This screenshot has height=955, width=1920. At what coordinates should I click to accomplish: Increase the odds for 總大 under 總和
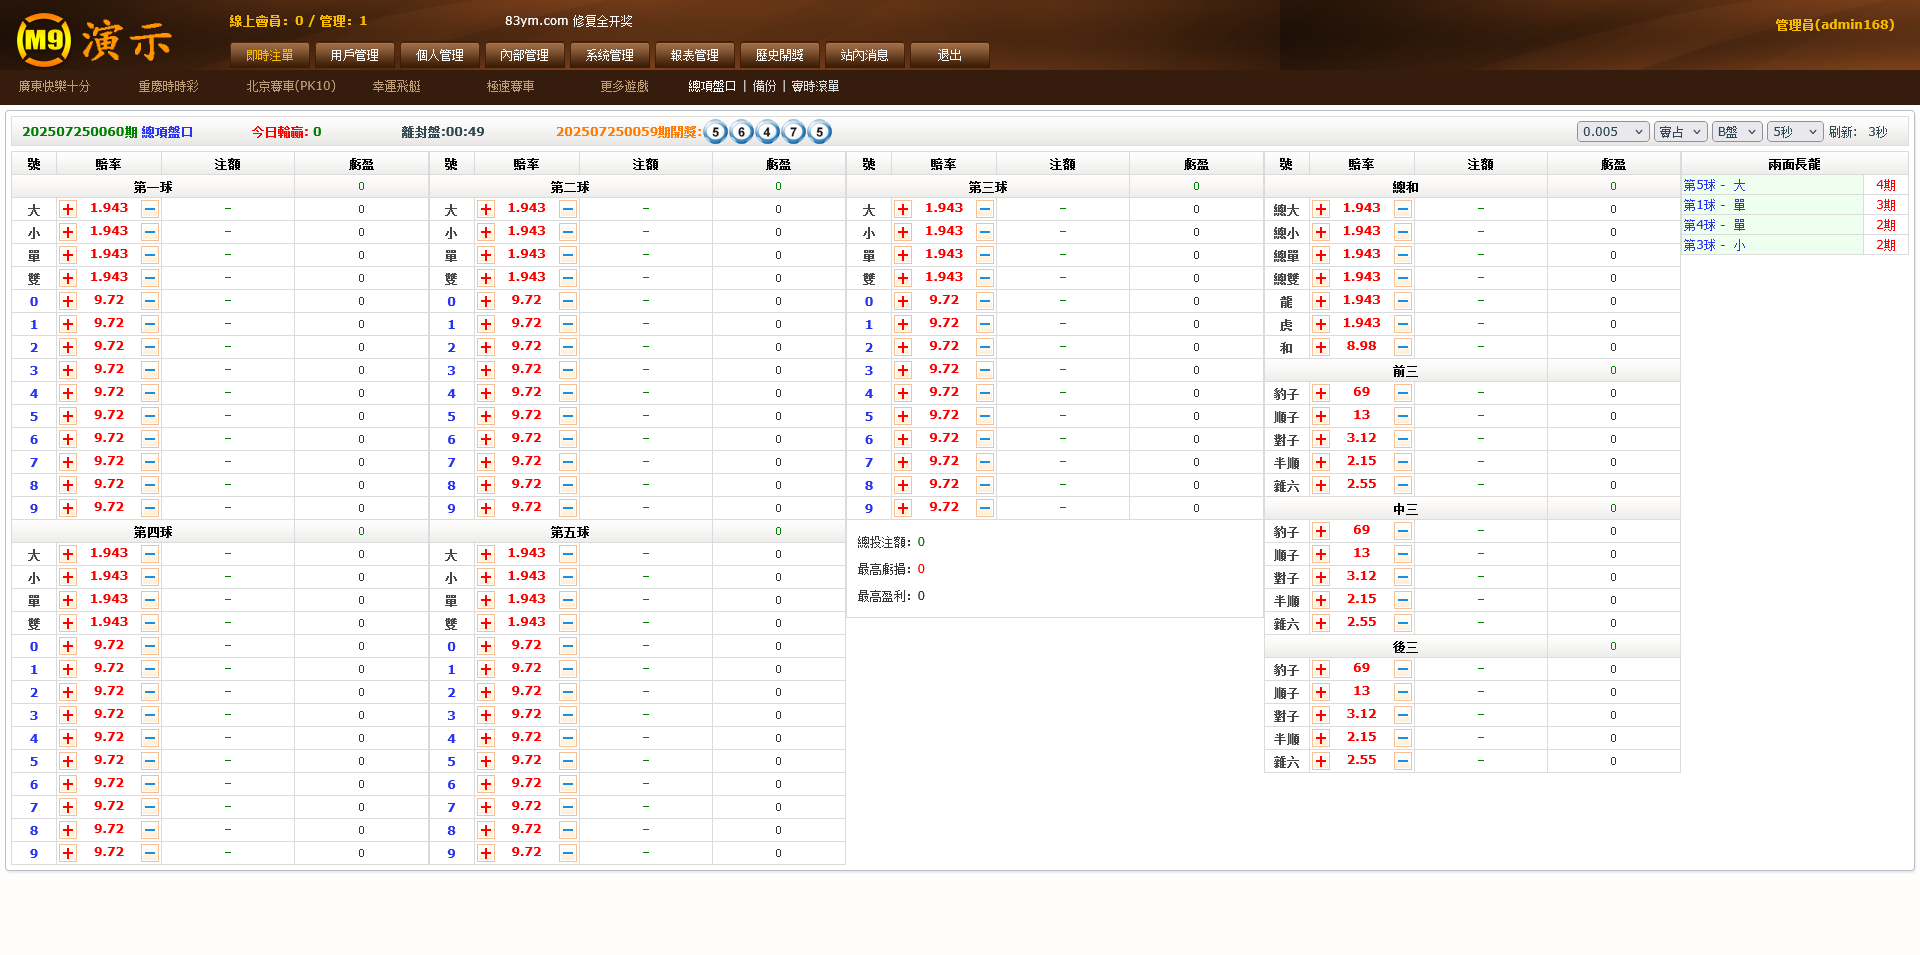pyautogui.click(x=1321, y=209)
